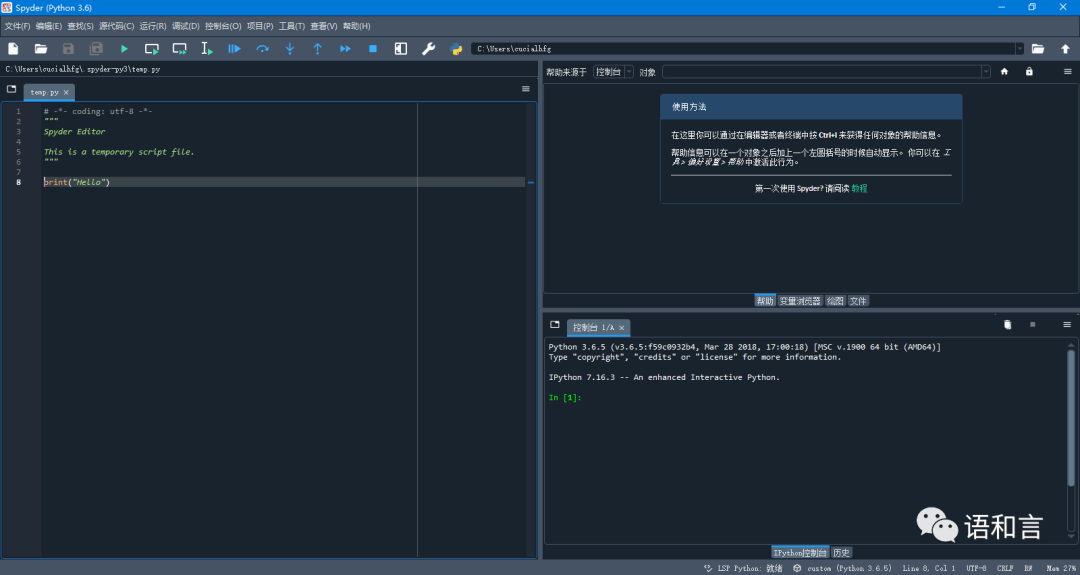Select the 控制台 1/A console tab
The width and height of the screenshot is (1080, 575).
[598, 328]
